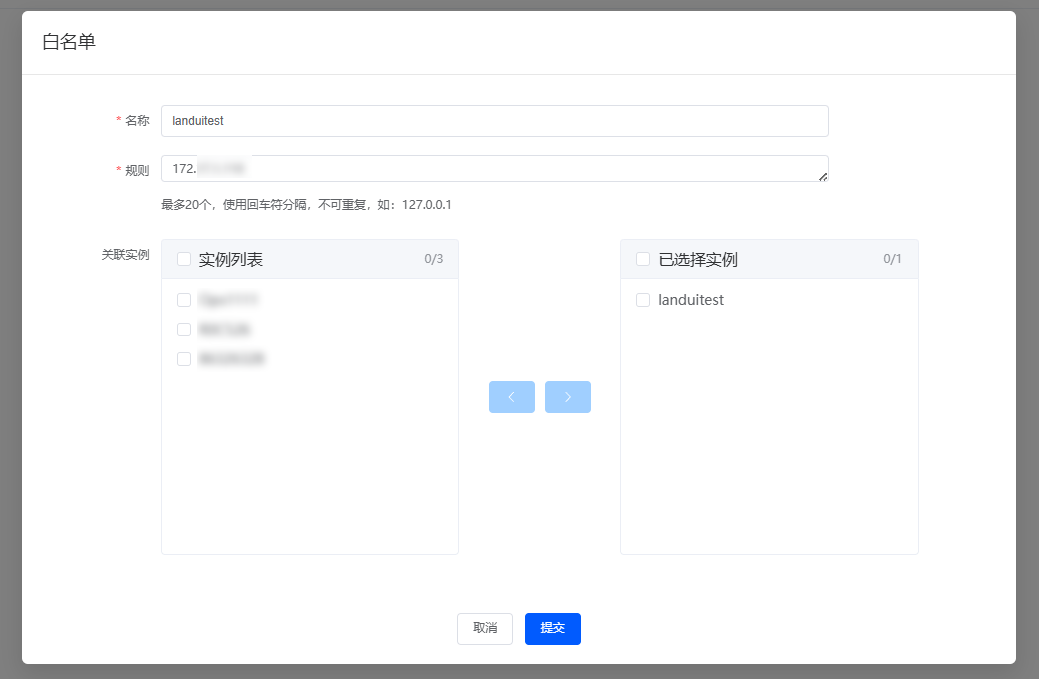Check the second instance in 实例列表
The image size is (1039, 679).
click(184, 329)
